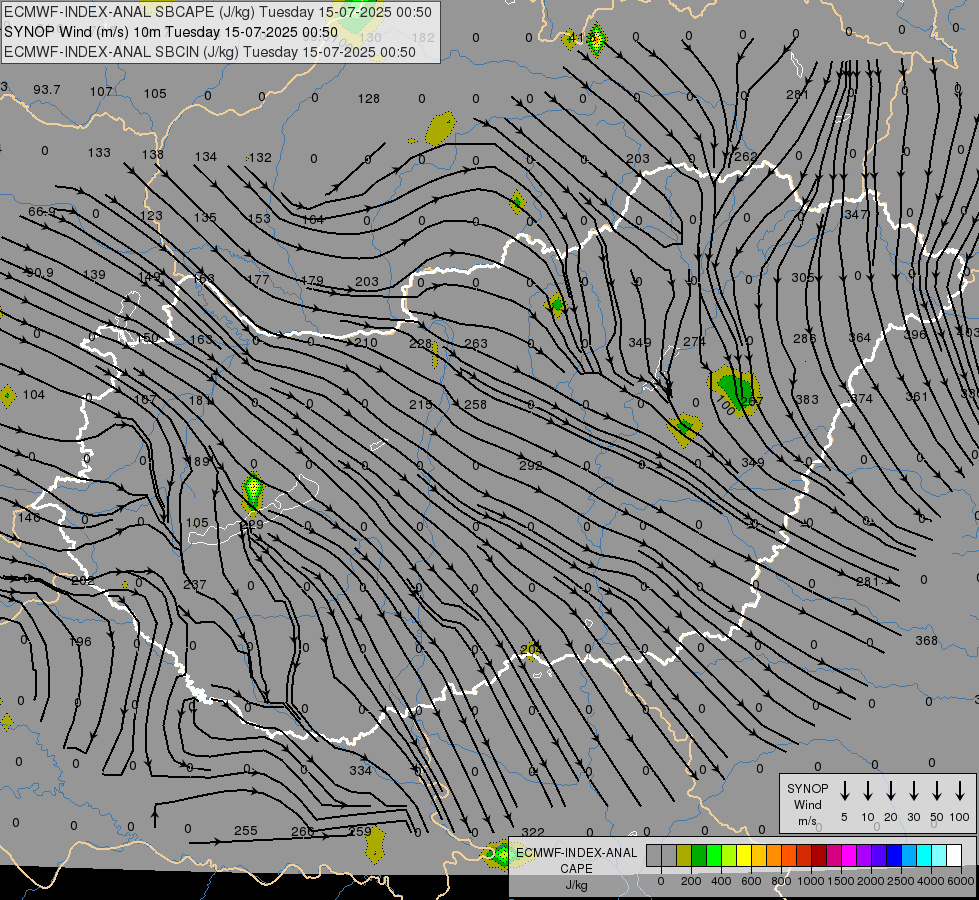Image resolution: width=979 pixels, height=900 pixels.
Task: Click the map value 196
Action: coord(80,642)
